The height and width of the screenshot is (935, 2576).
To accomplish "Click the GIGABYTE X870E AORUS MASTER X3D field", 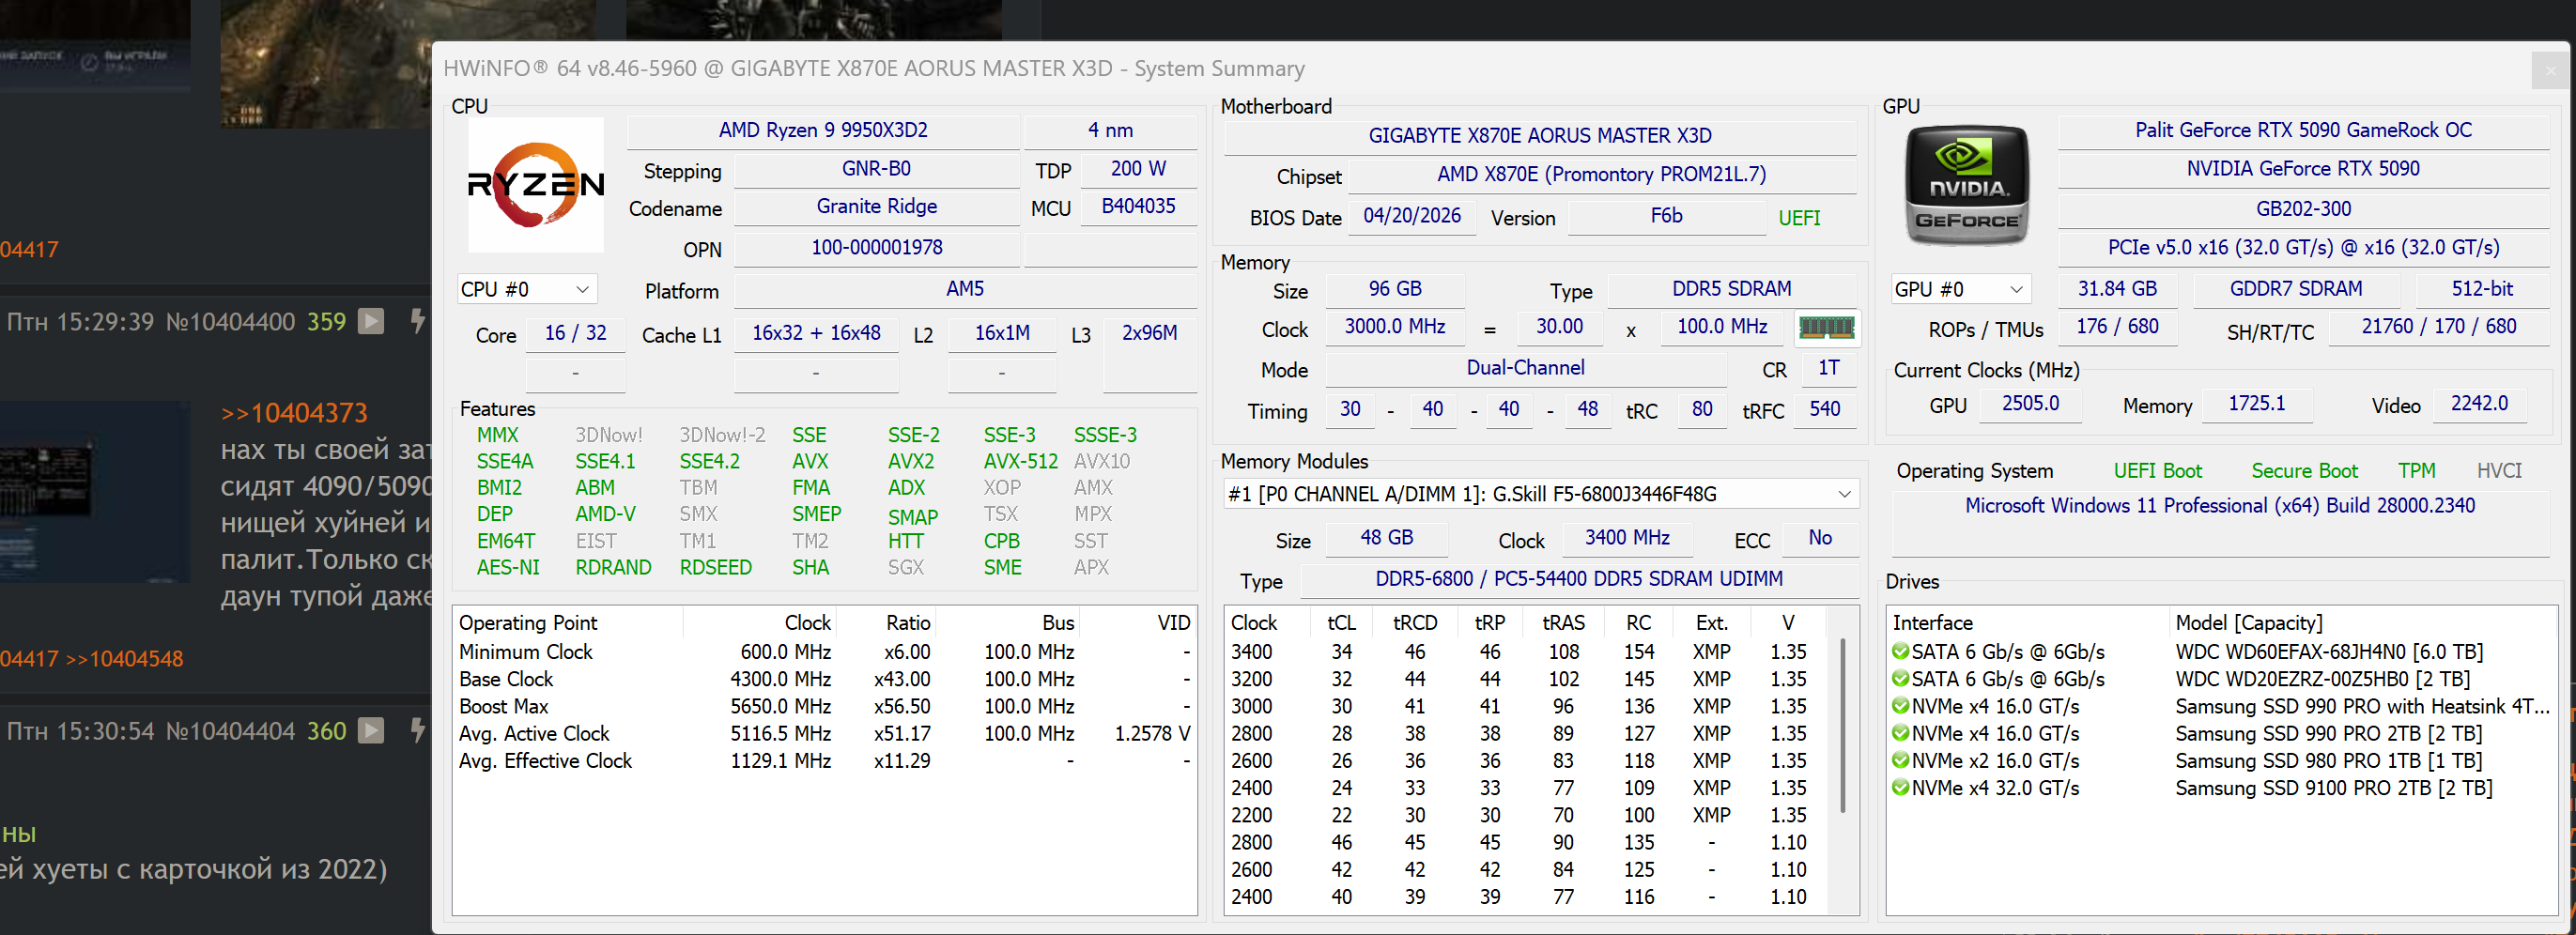I will 1540,136.
